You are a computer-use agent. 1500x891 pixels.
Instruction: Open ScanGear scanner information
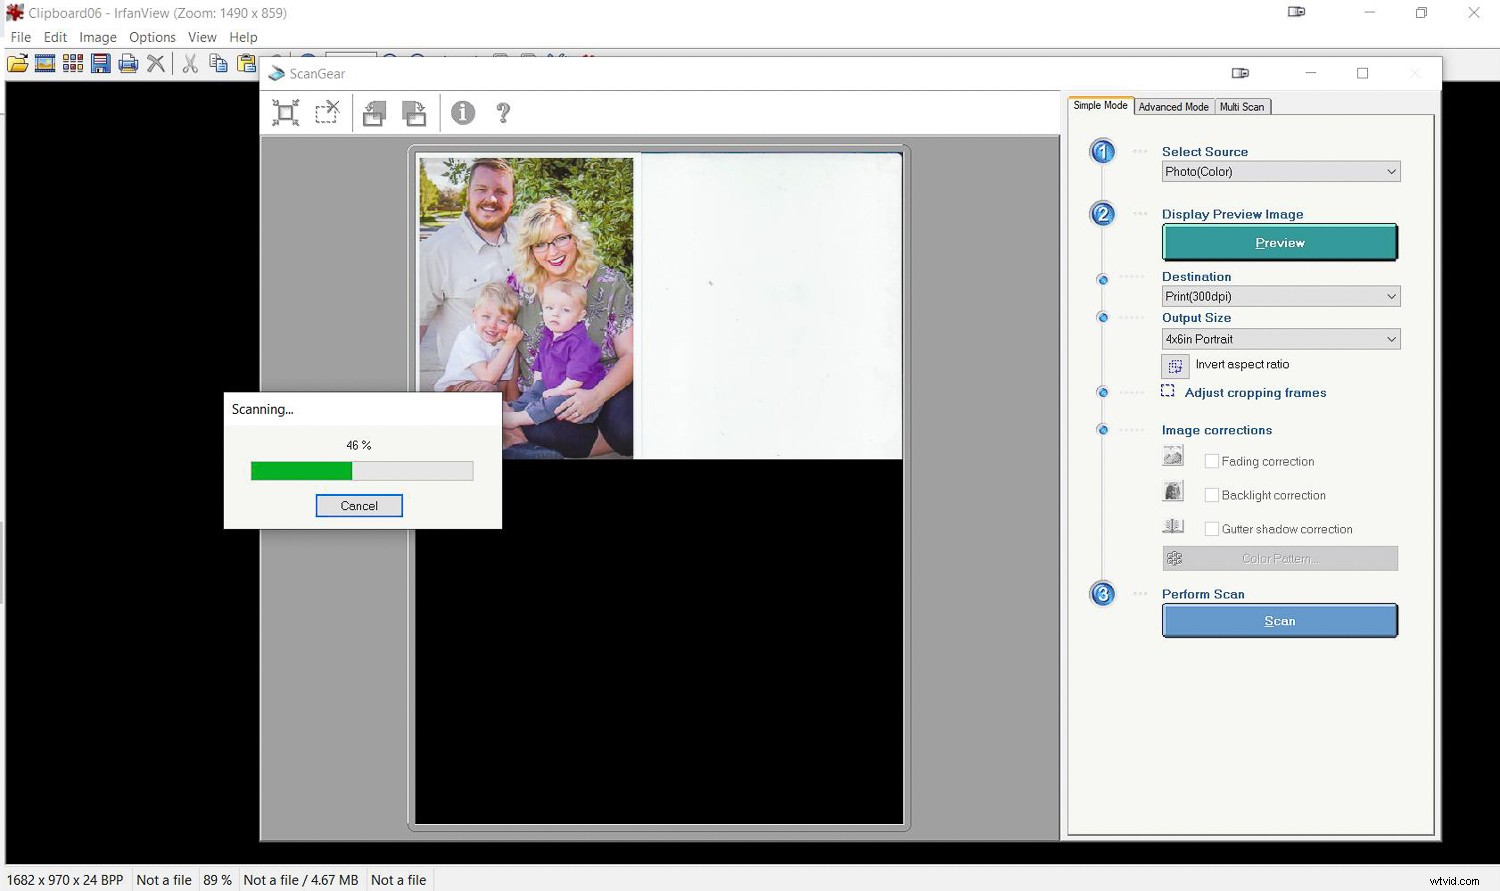462,112
